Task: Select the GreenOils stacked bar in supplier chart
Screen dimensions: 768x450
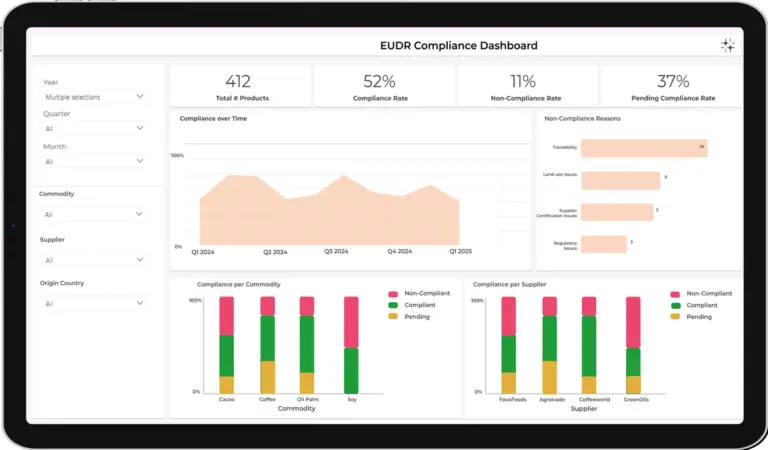Action: (633, 345)
